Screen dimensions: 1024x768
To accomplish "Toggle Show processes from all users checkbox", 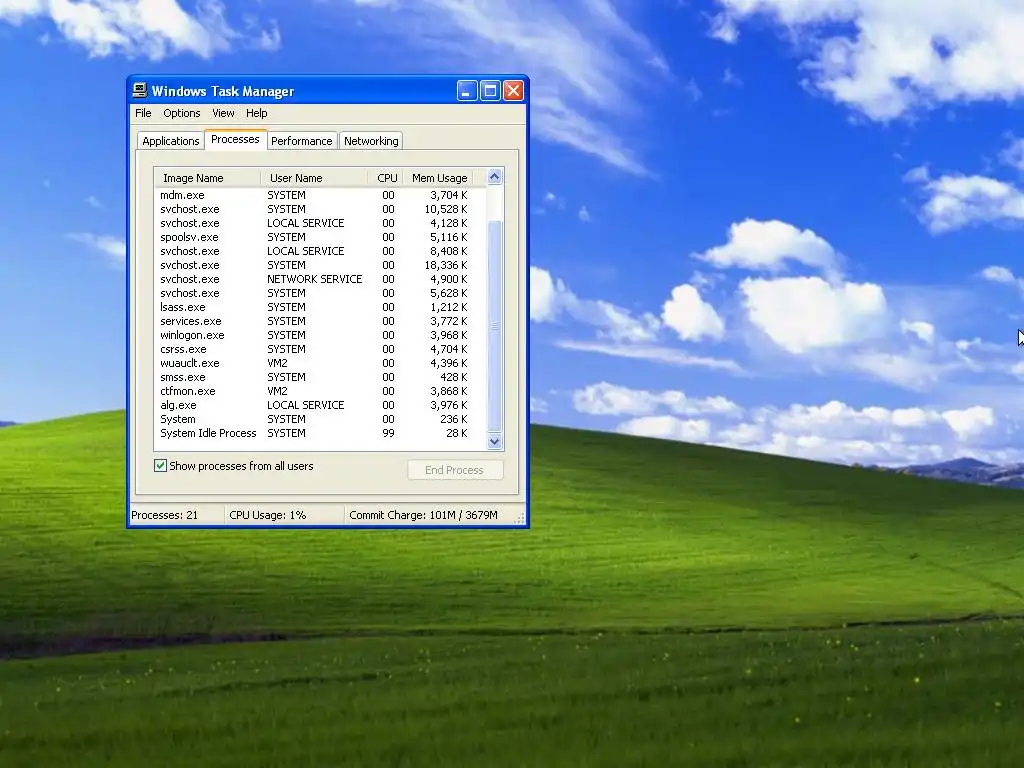I will (x=161, y=466).
